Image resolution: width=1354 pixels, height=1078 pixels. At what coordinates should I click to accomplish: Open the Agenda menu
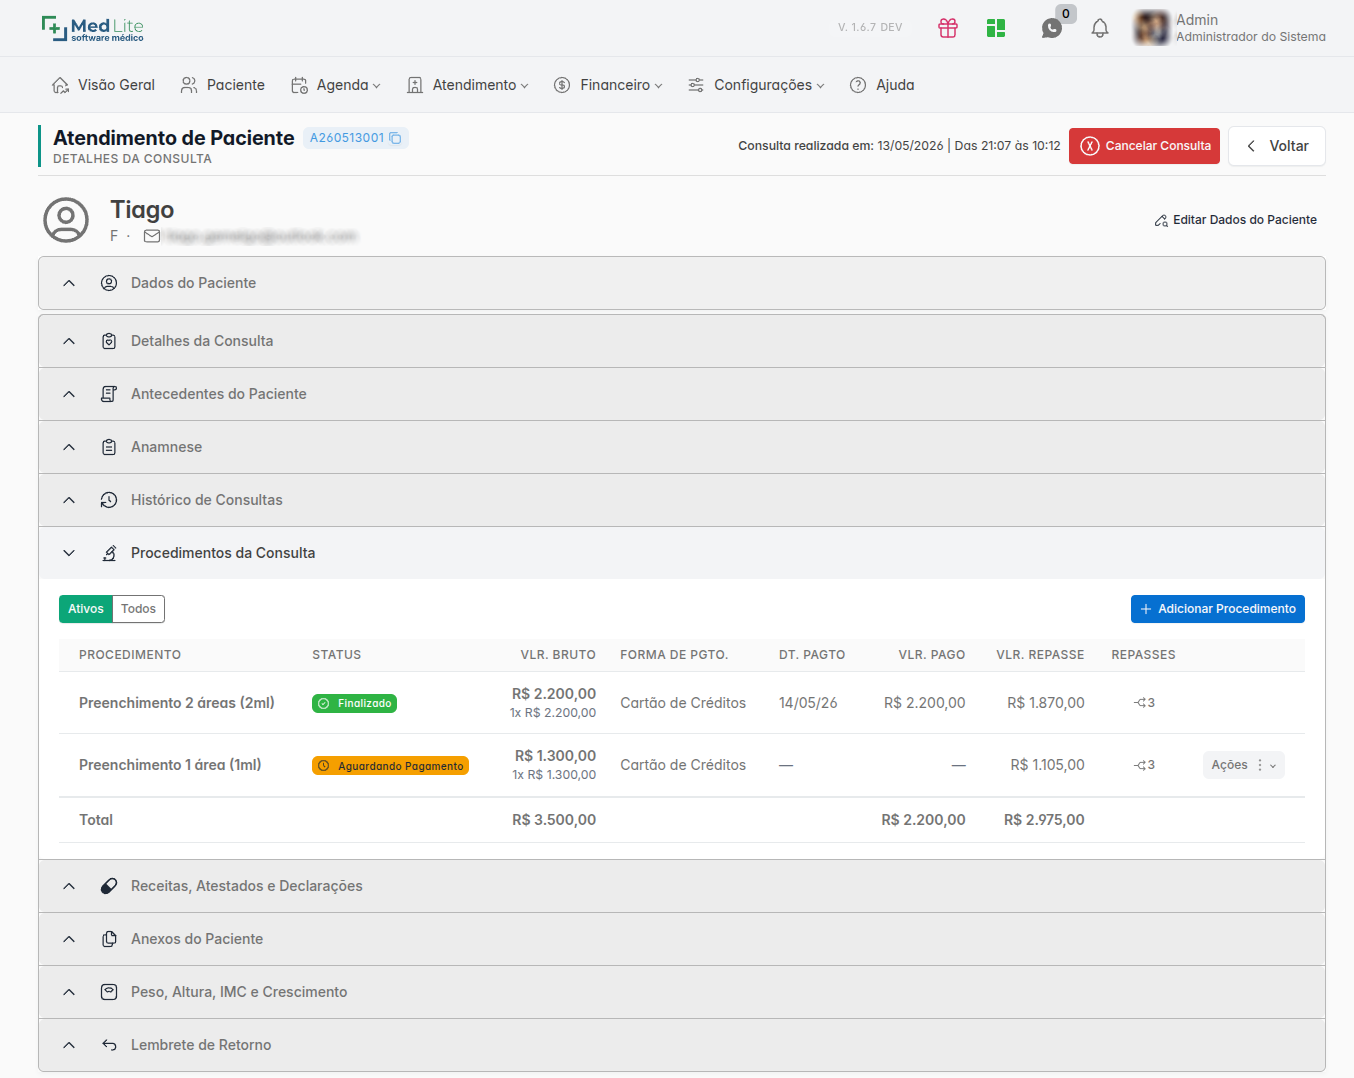coord(335,85)
